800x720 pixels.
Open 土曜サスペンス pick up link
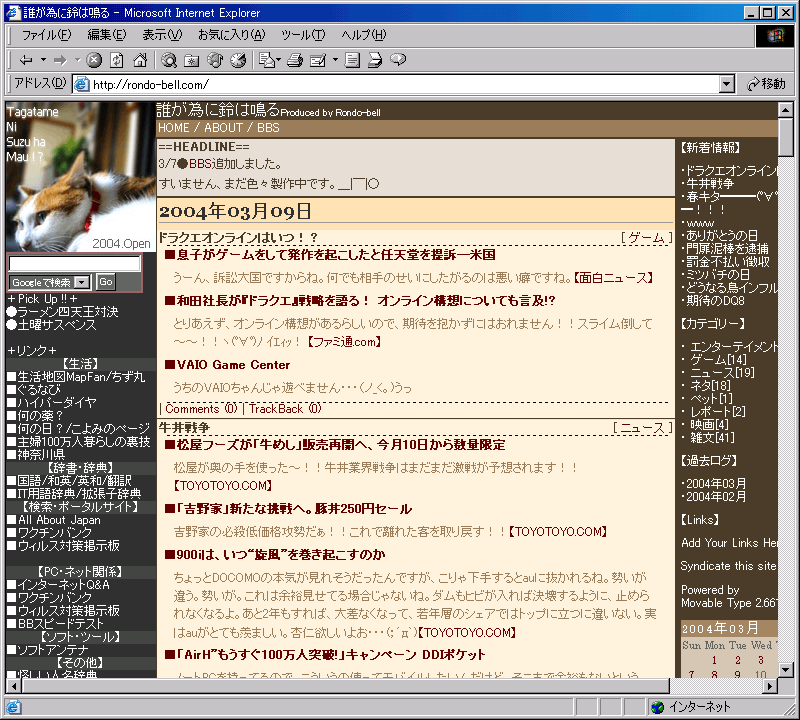point(57,325)
